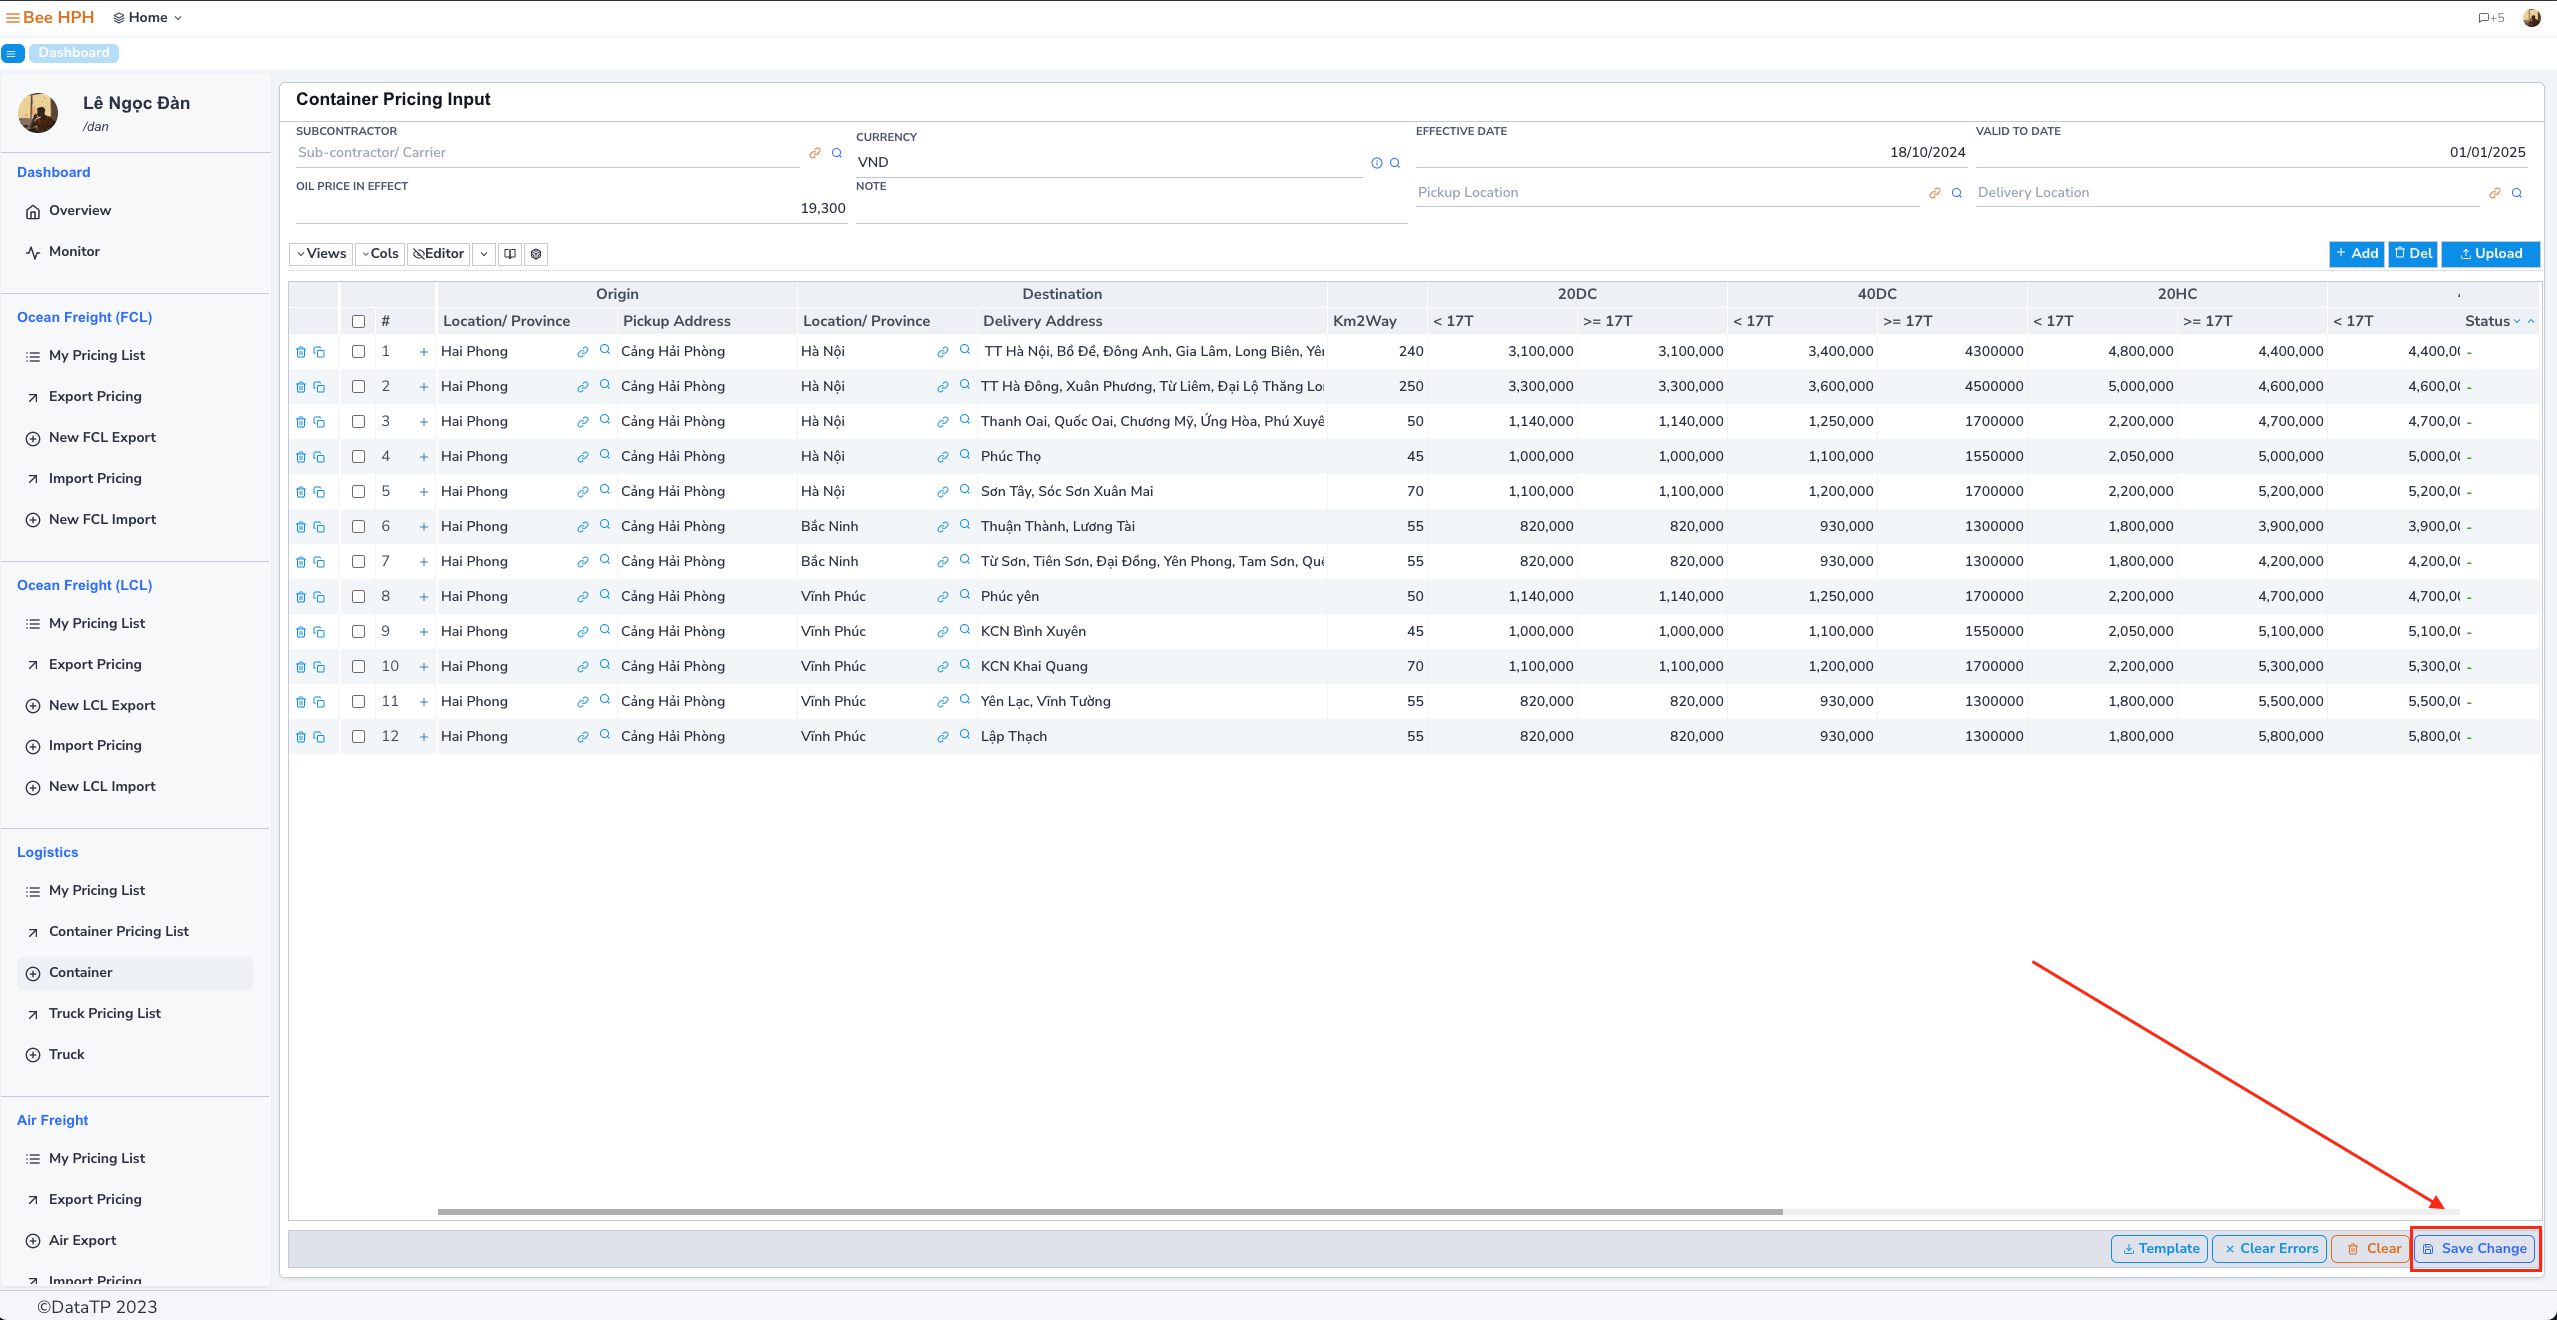This screenshot has width=2557, height=1320.
Task: Click the link icon beside Pickup Location
Action: 1935,193
